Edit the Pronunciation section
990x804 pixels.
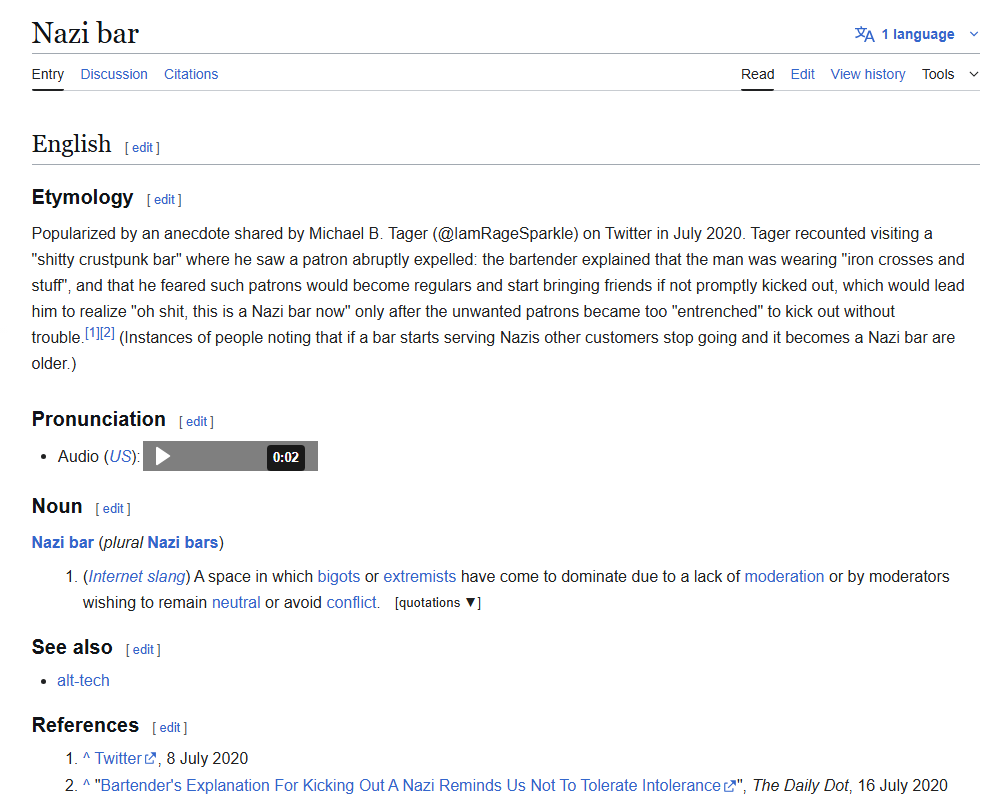(x=196, y=422)
